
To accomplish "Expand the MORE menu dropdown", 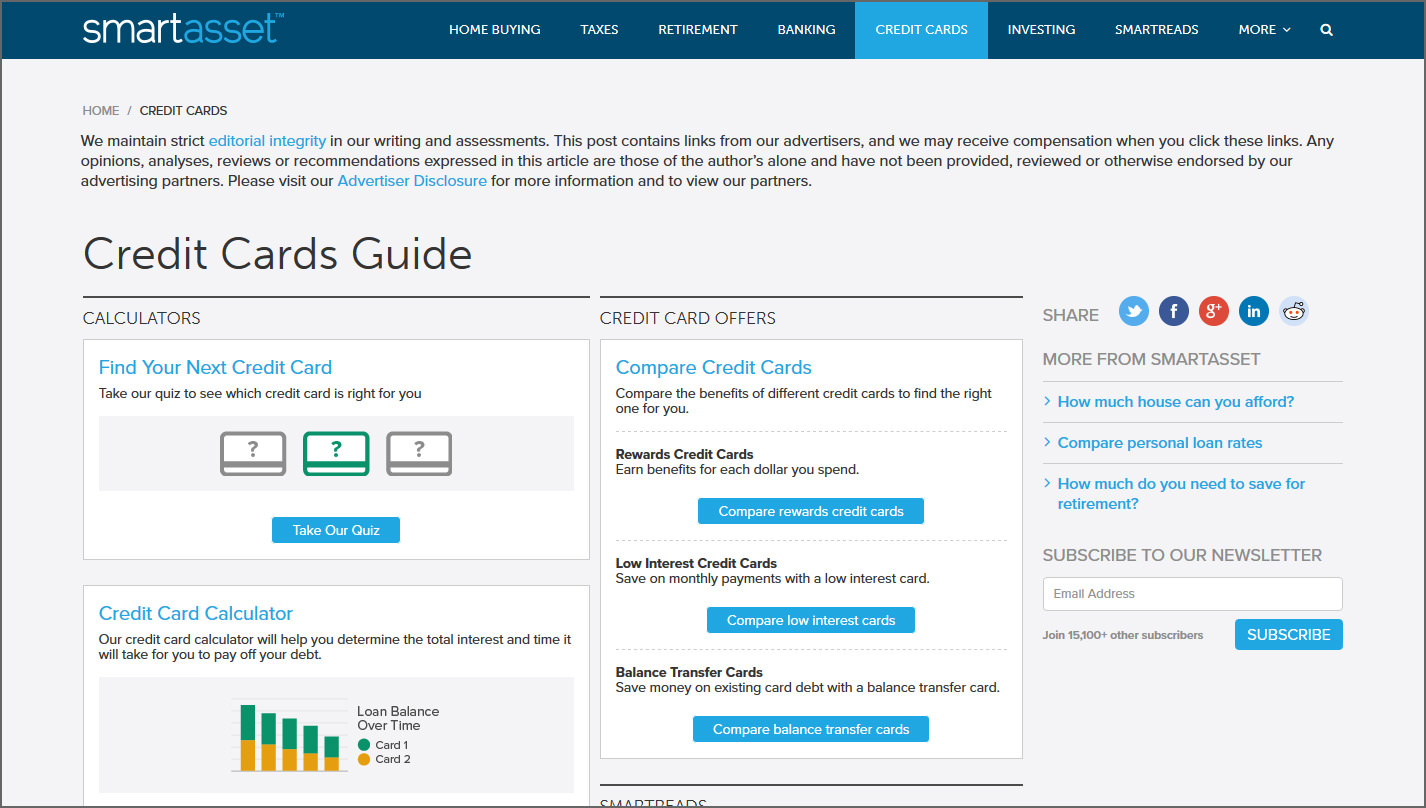I will (1264, 30).
